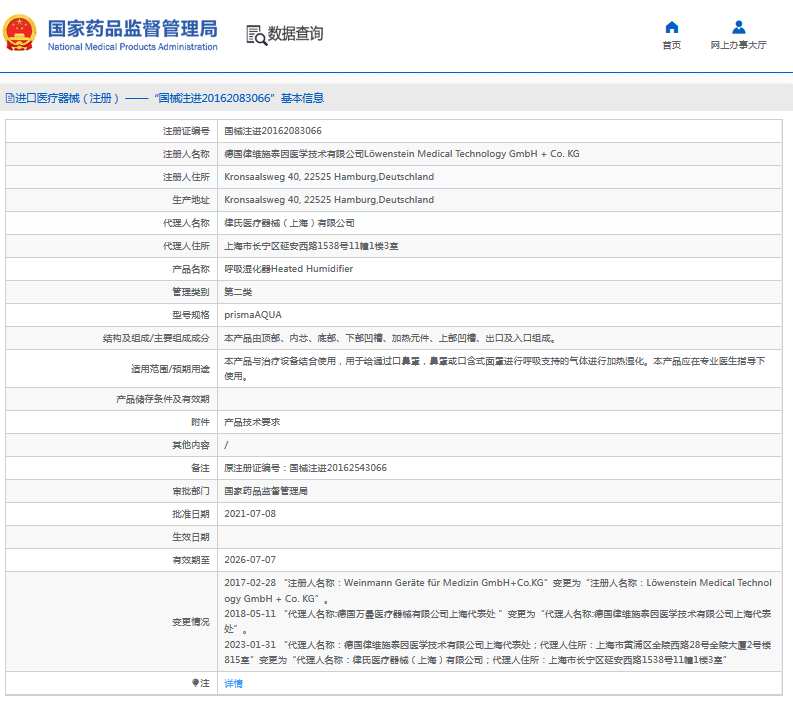Click the 网上办事大厅 link text

[x=738, y=46]
